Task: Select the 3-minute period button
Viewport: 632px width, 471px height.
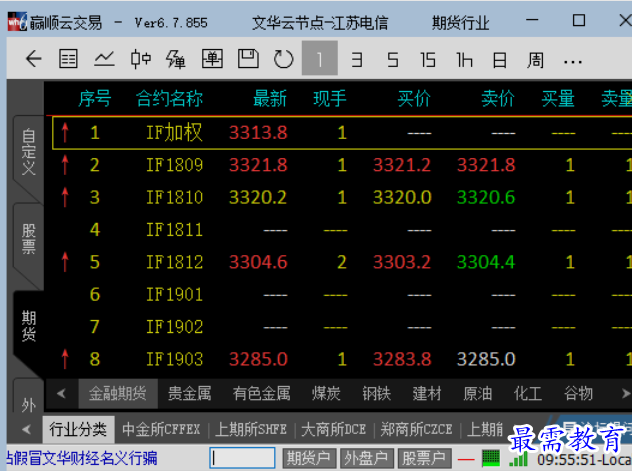Action: 356,60
